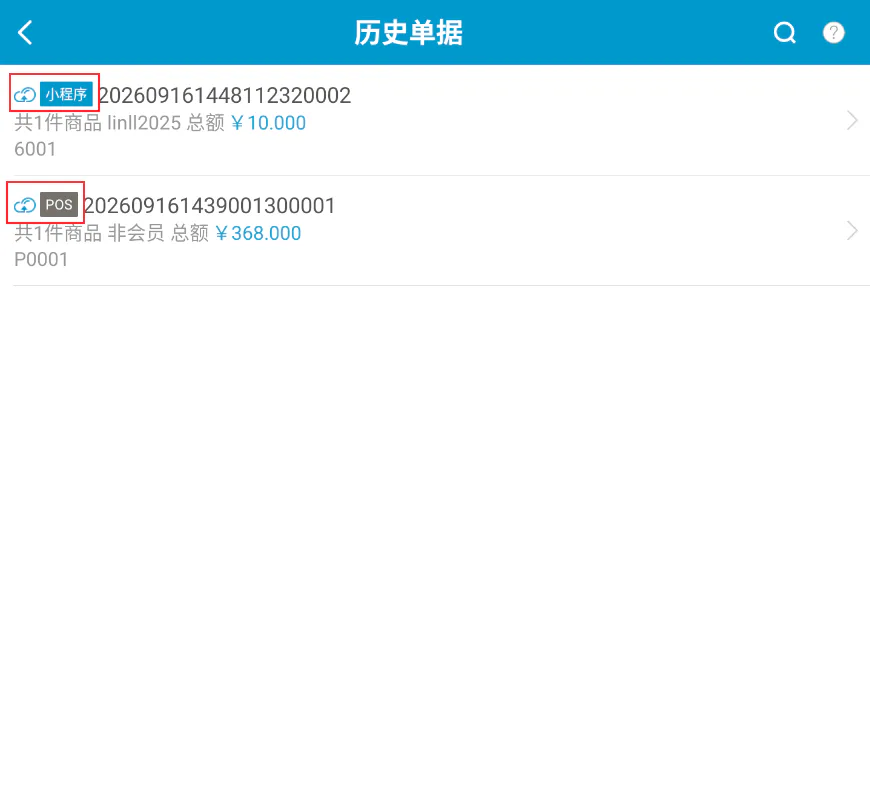
Task: Open order number 20260916144811232​0002
Action: pyautogui.click(x=225, y=95)
